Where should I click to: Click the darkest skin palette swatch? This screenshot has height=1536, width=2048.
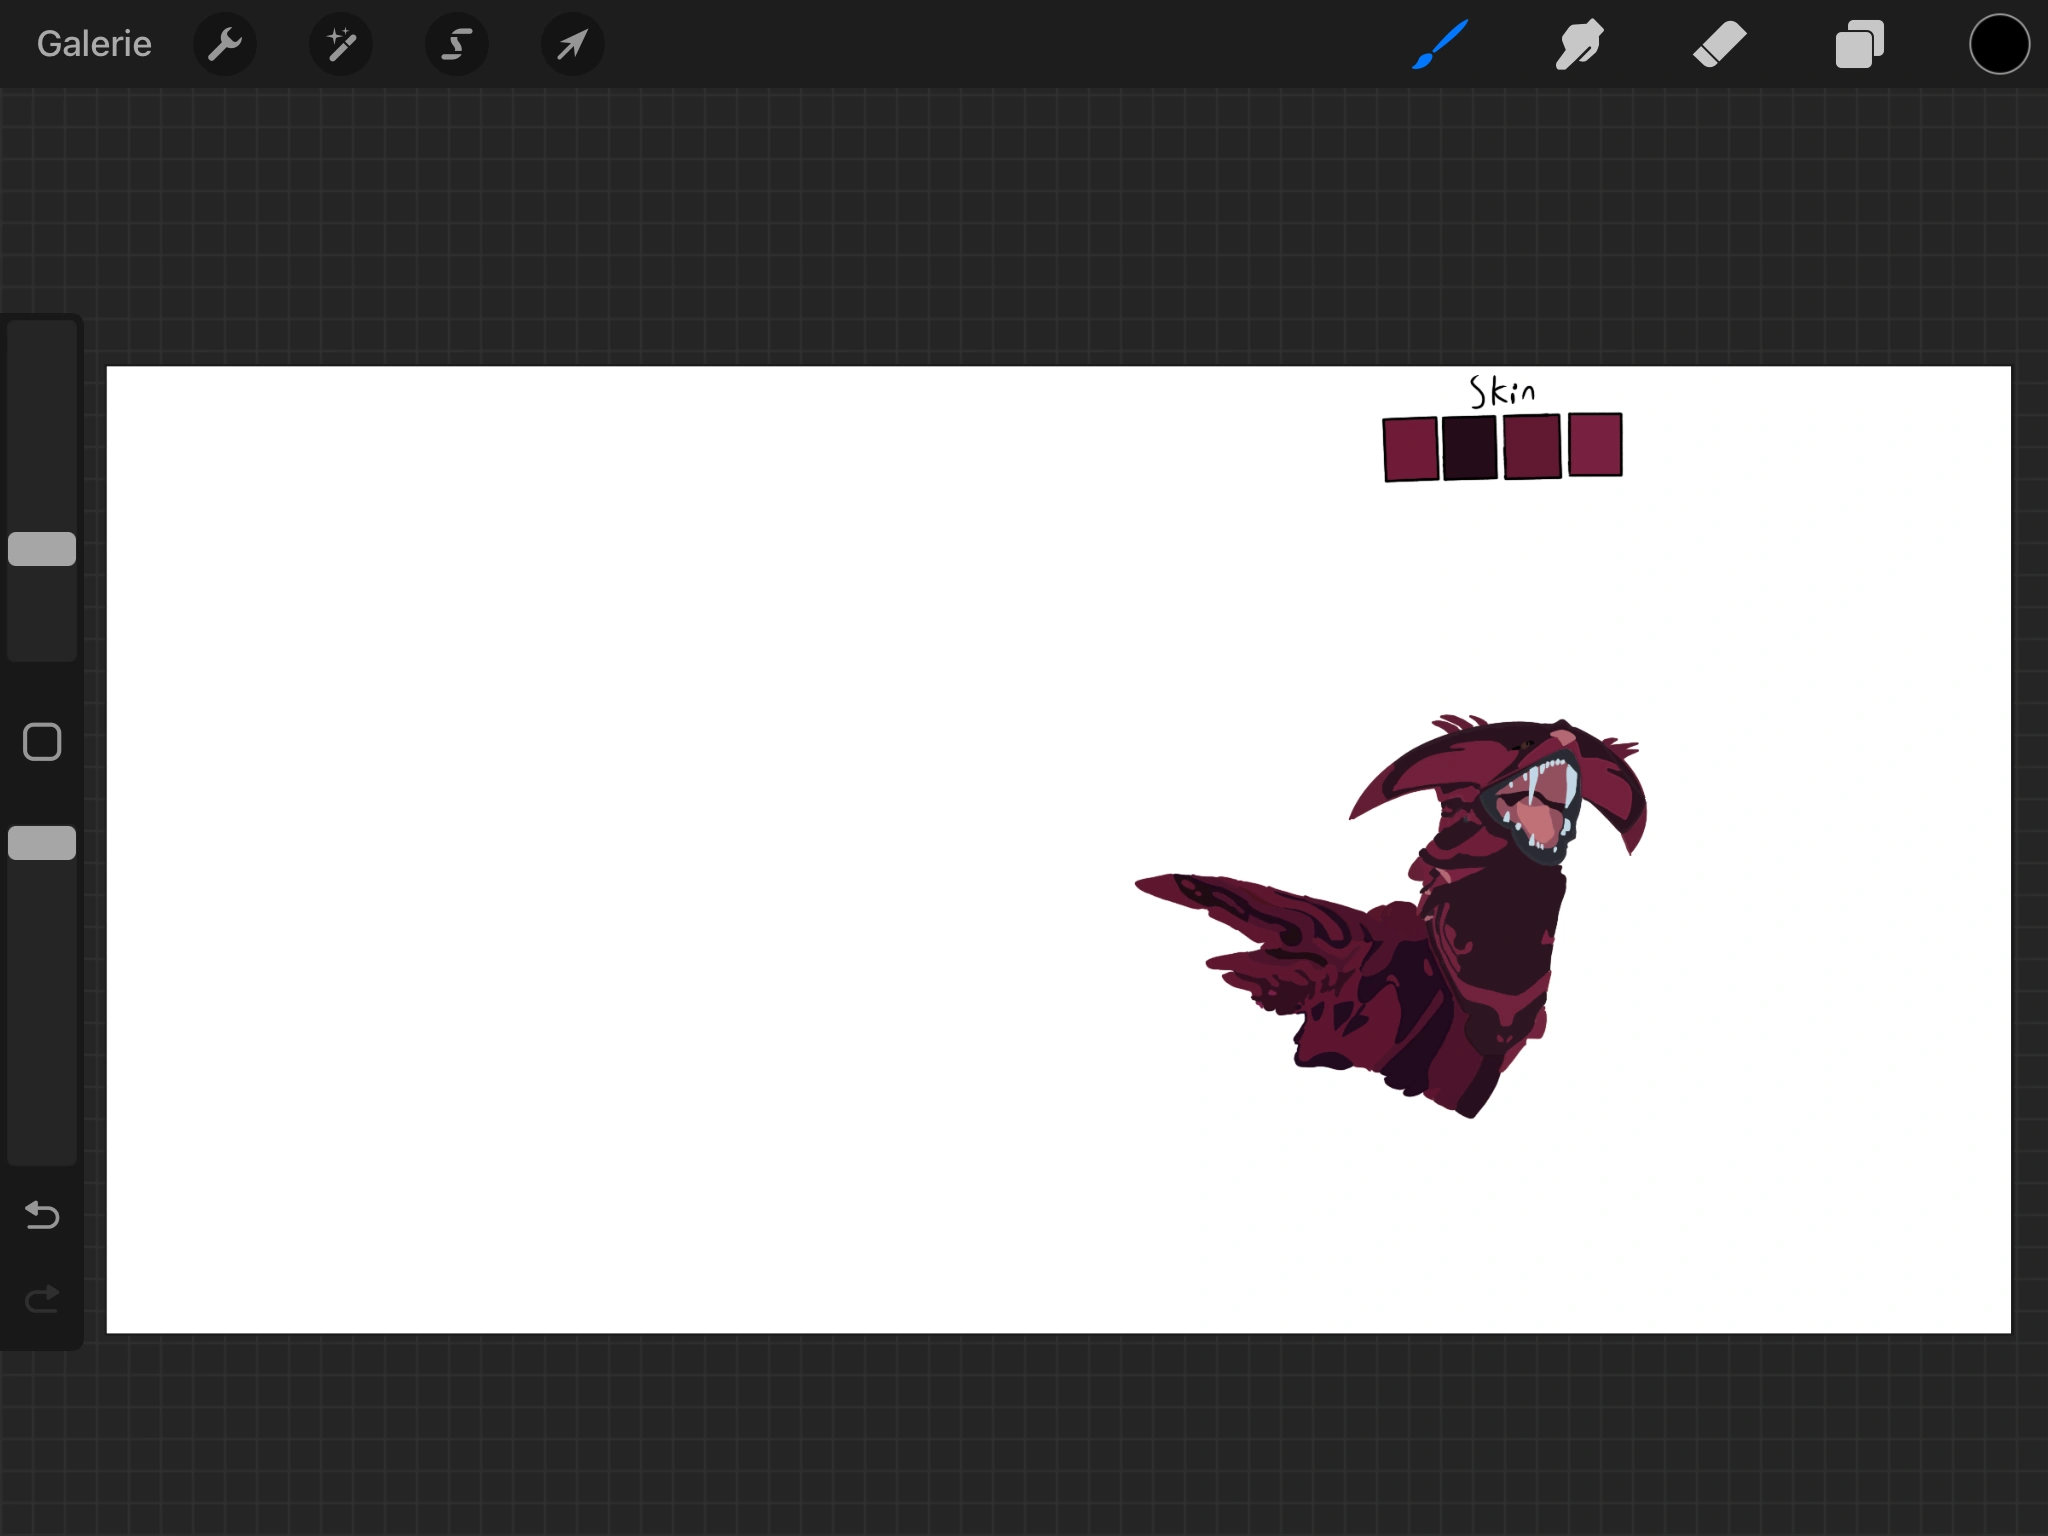pos(1470,448)
